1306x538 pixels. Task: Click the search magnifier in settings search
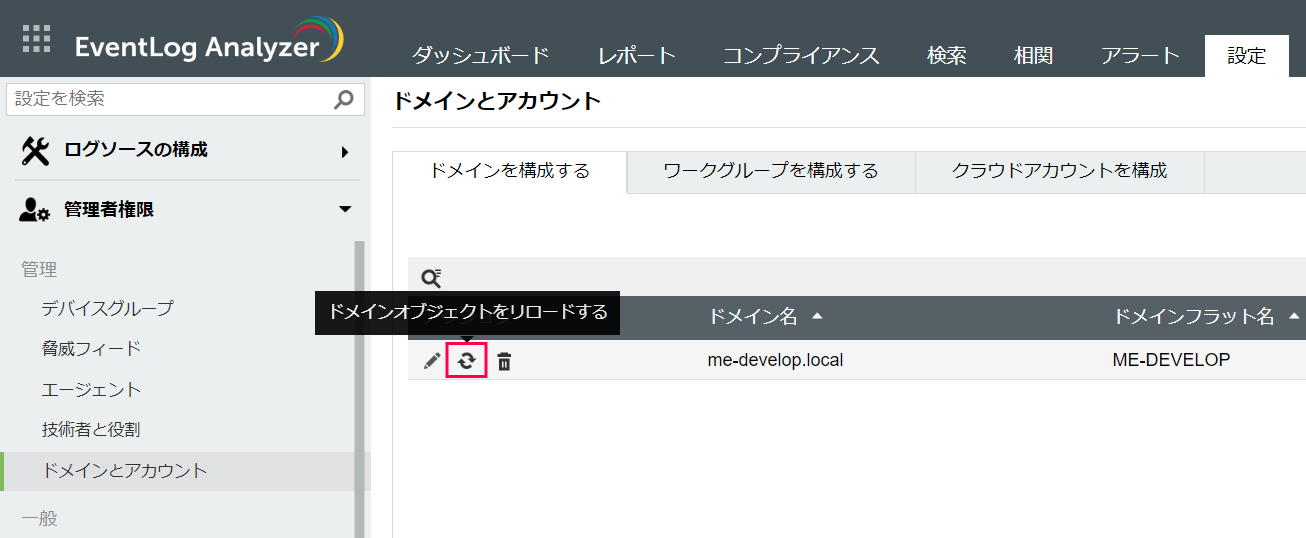click(343, 99)
